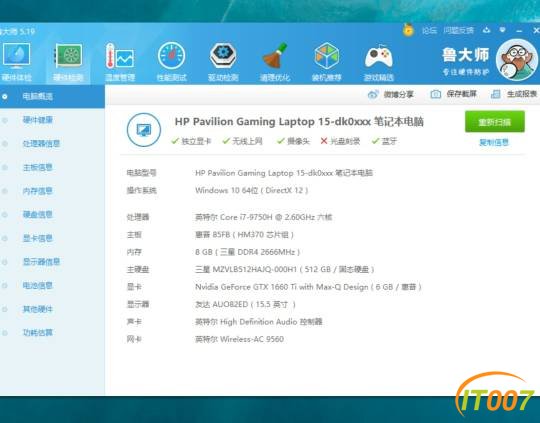Click the 85FB HM370 motherboard value
The width and height of the screenshot is (540, 423).
point(244,235)
